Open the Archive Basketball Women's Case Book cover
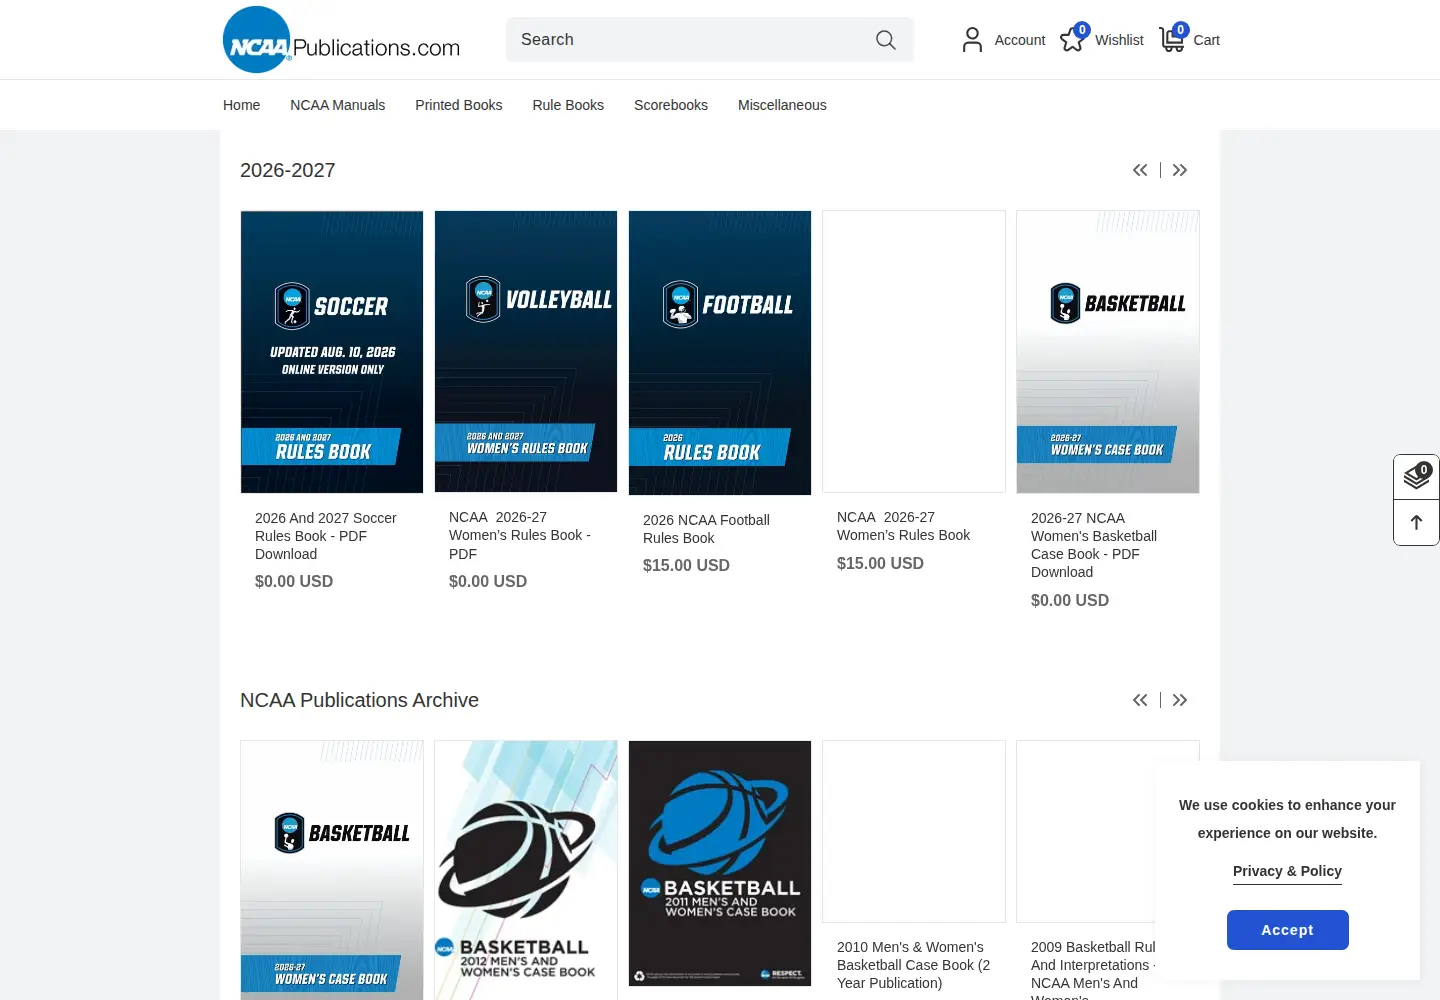This screenshot has width=1440, height=1000. 332,870
